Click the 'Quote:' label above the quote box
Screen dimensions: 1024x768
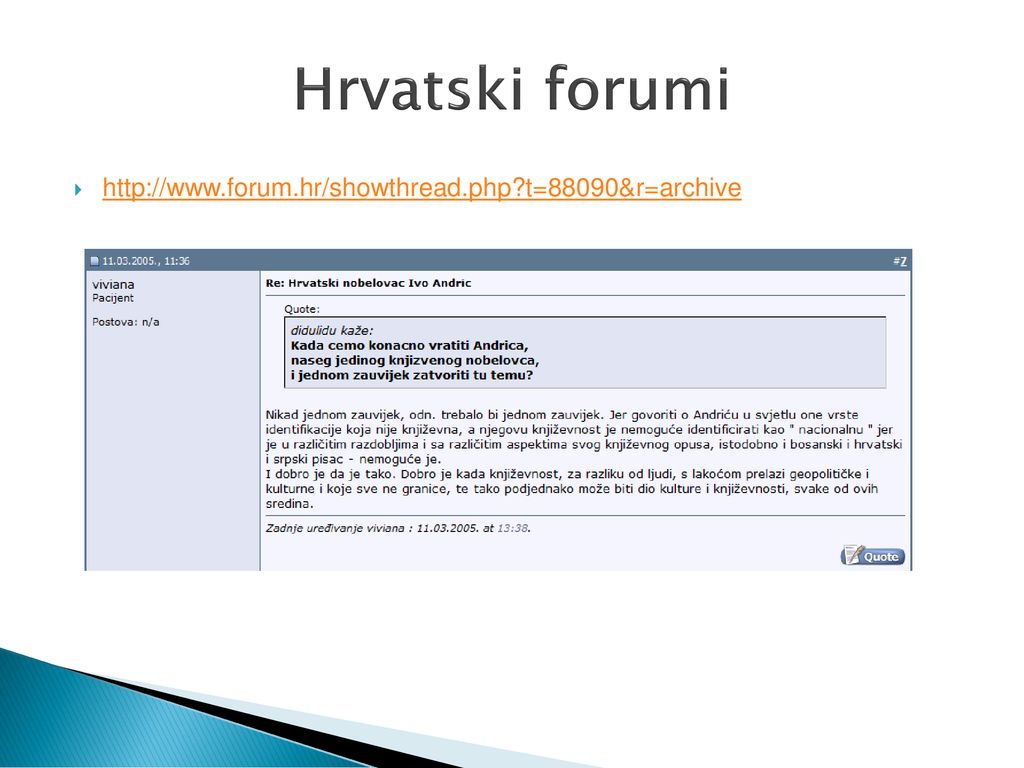[x=302, y=310]
